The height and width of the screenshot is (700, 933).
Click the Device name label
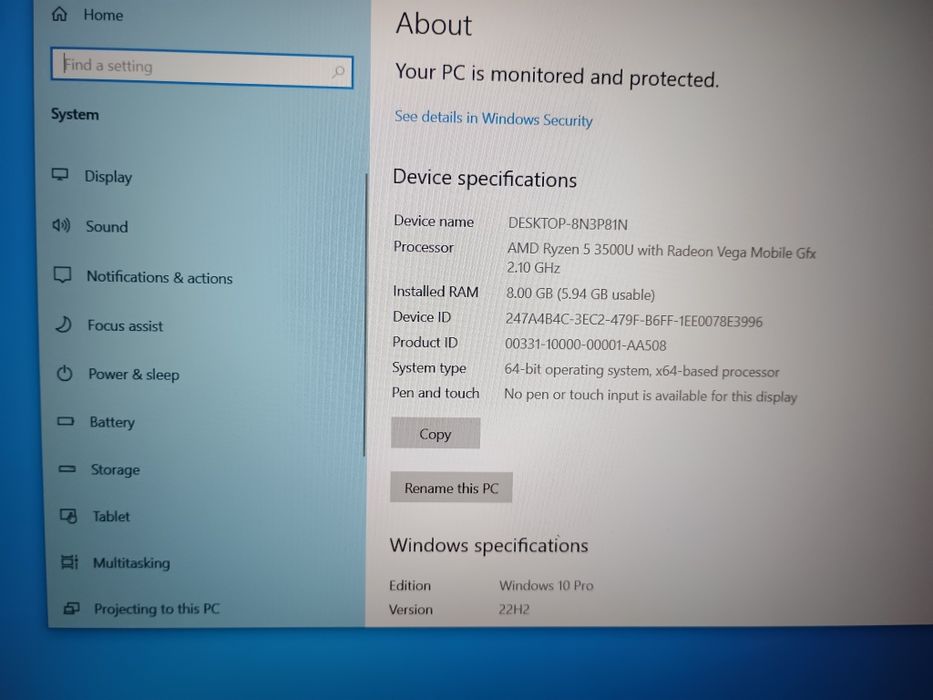(x=434, y=221)
